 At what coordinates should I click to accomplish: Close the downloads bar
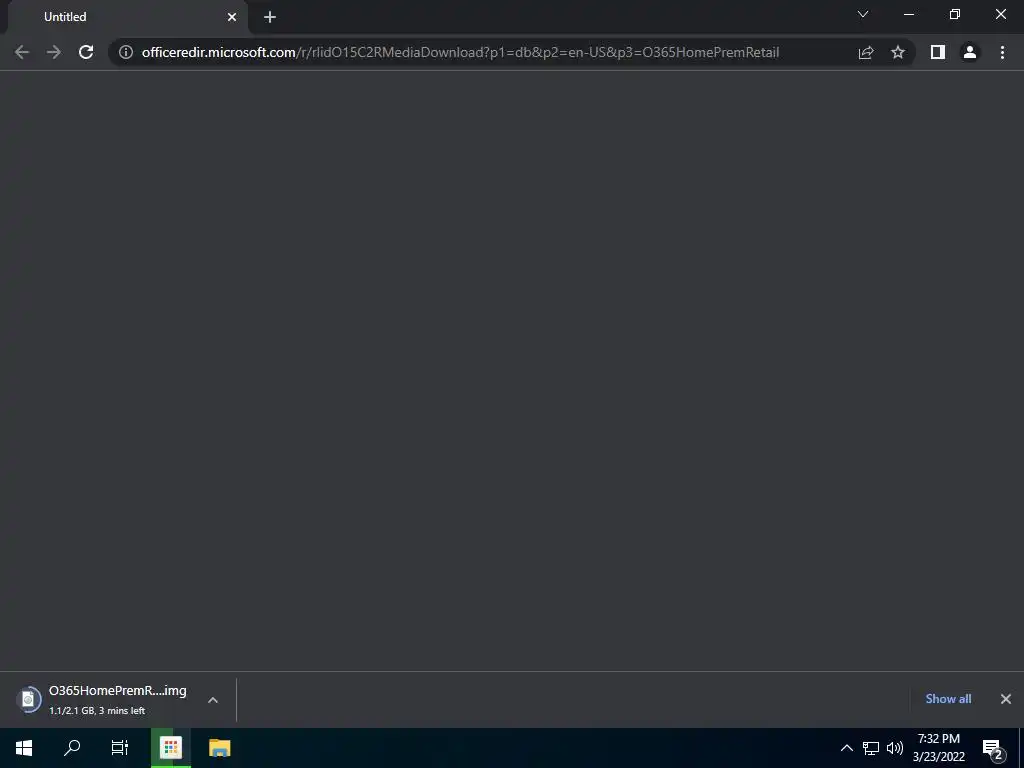point(1006,699)
